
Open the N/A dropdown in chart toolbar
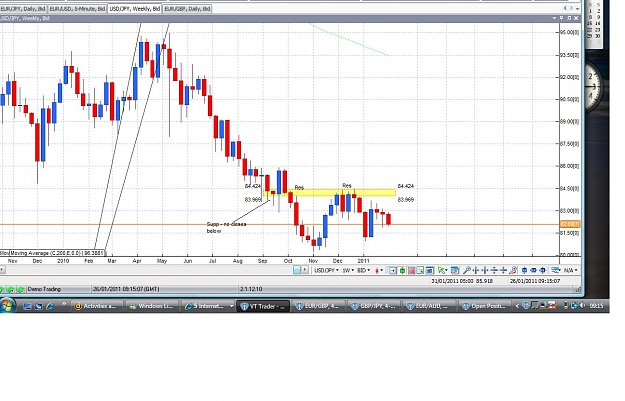tap(571, 271)
